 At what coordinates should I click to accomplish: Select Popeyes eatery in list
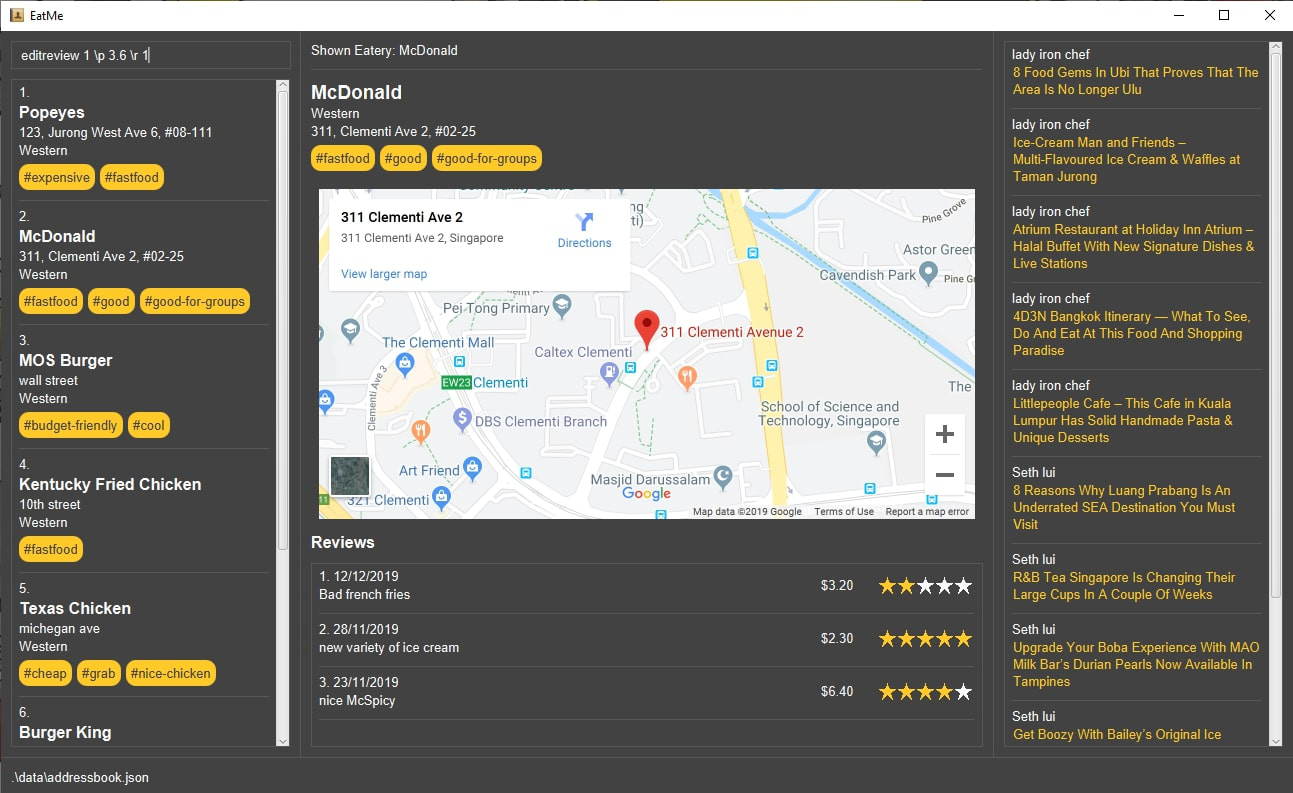(144, 139)
